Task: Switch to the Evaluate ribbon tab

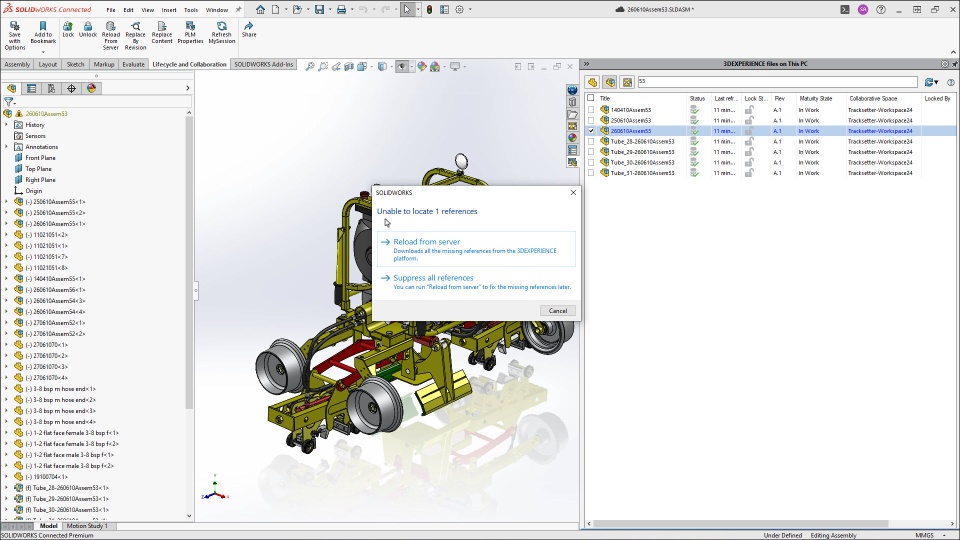Action: (x=133, y=64)
